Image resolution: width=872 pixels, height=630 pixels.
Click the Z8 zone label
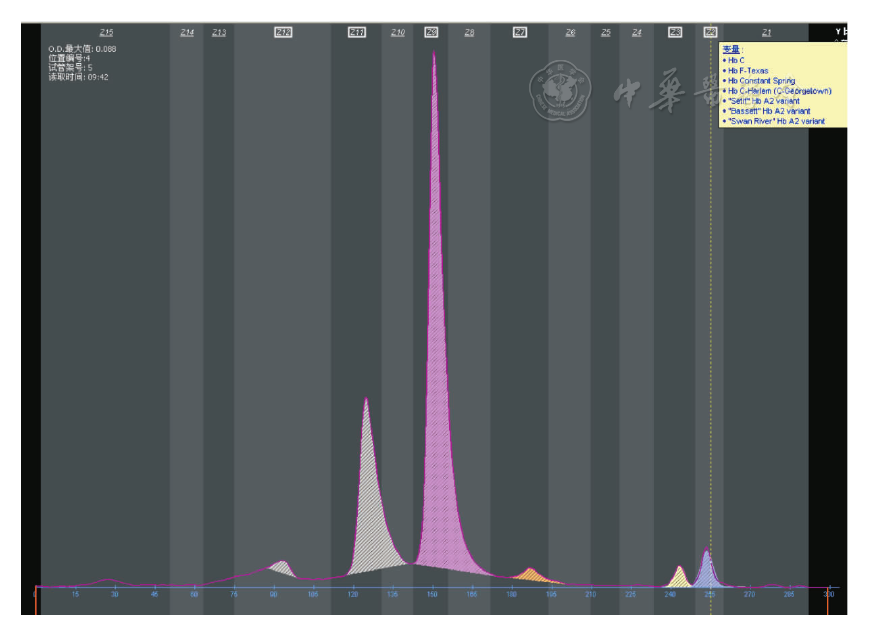[469, 33]
